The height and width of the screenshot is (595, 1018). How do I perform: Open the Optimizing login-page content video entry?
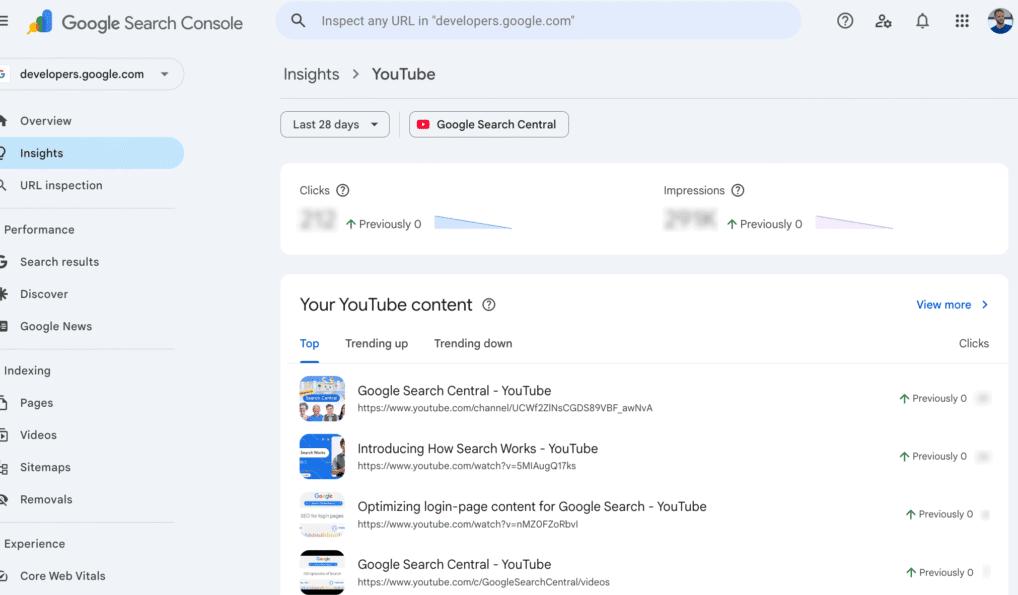(x=531, y=507)
